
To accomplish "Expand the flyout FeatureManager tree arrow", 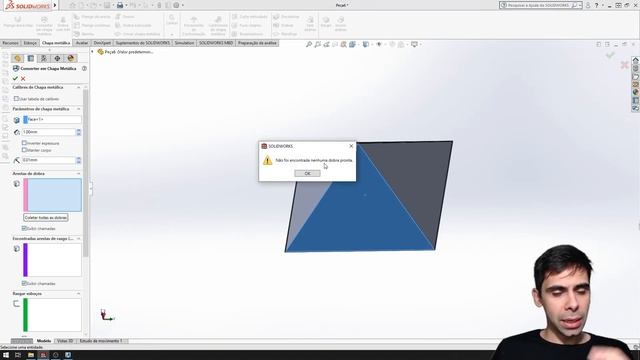I will [92, 52].
